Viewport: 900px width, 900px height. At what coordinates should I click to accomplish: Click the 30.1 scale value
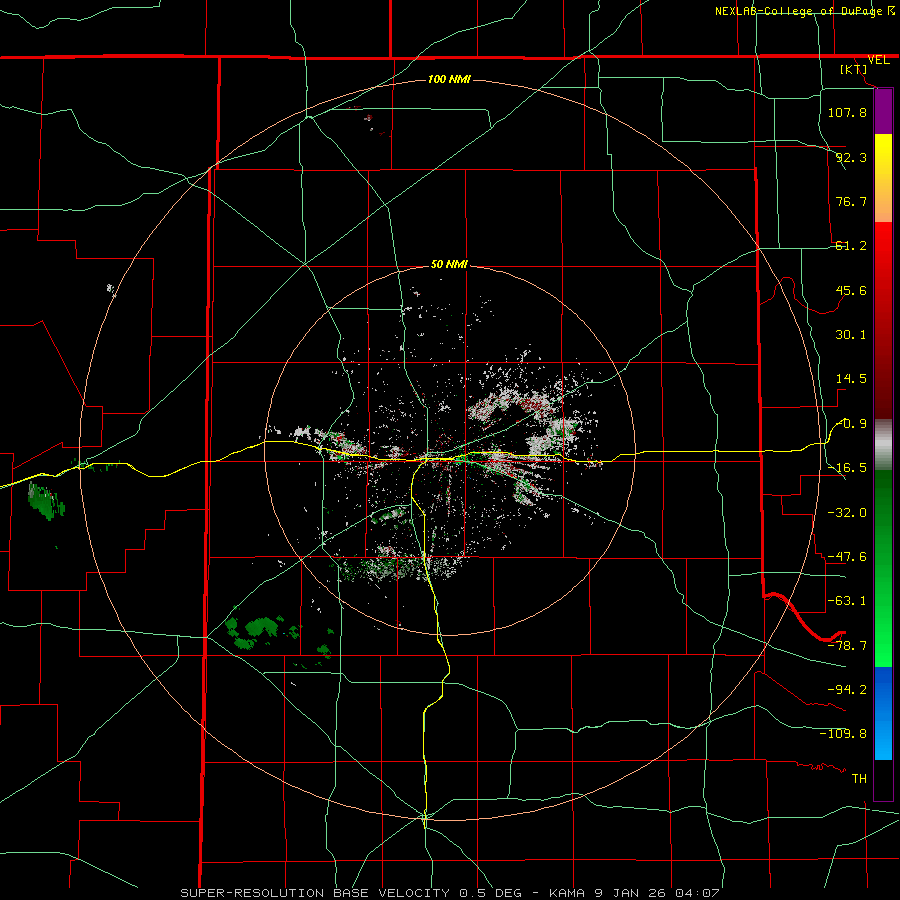tap(851, 335)
